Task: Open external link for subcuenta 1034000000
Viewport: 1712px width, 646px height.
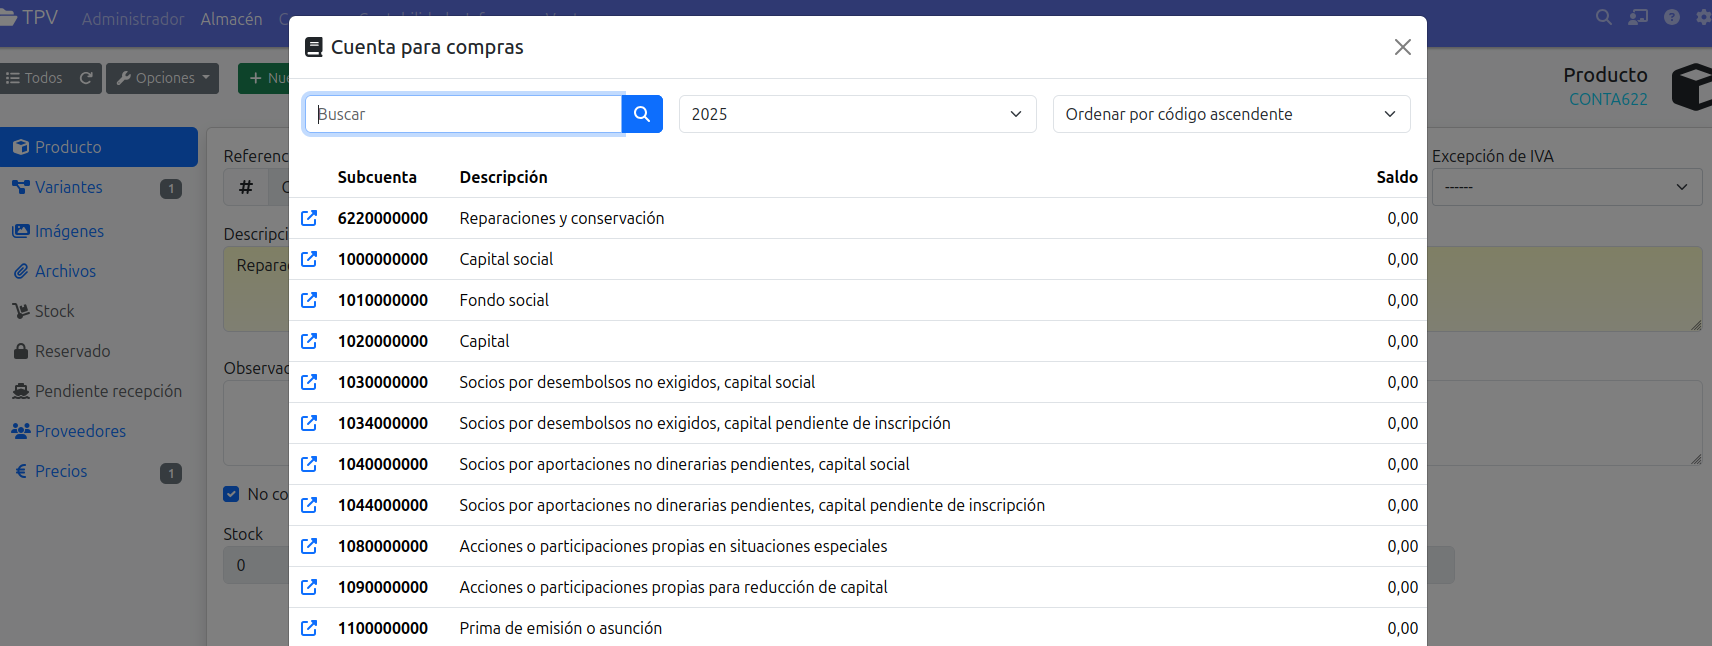Action: pos(309,423)
